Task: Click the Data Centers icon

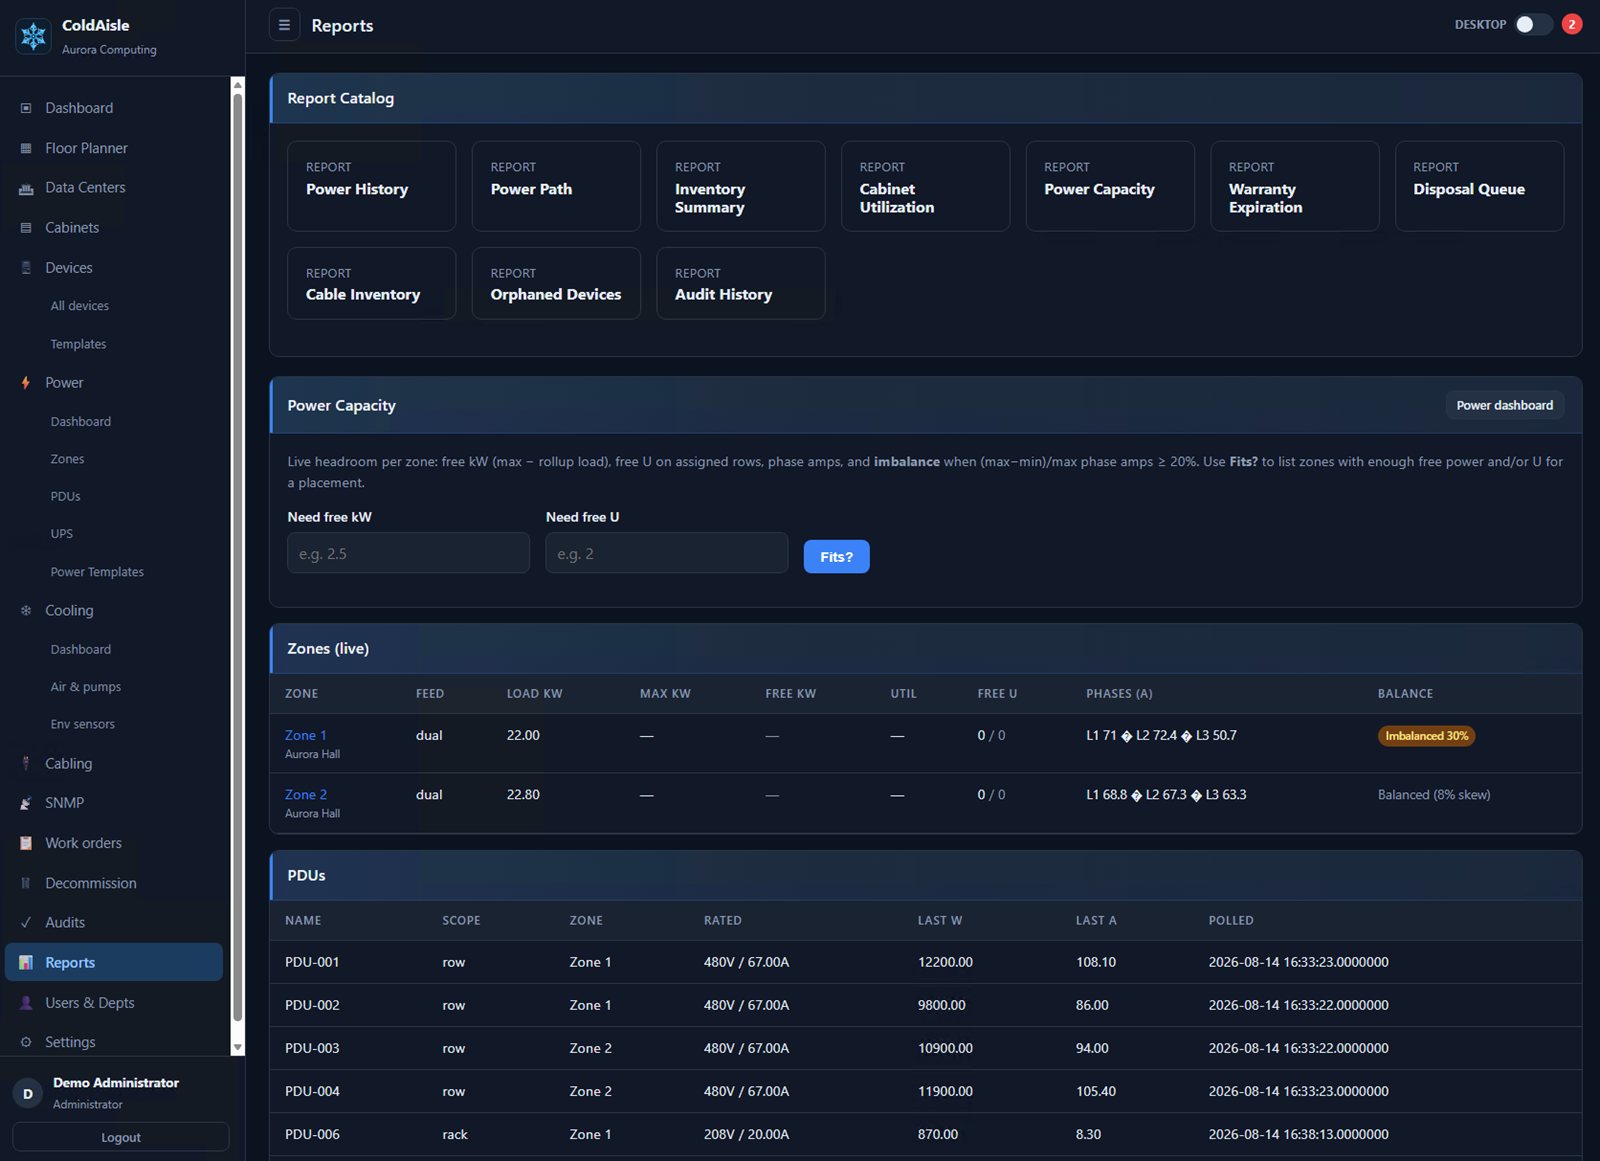Action: click(x=26, y=188)
